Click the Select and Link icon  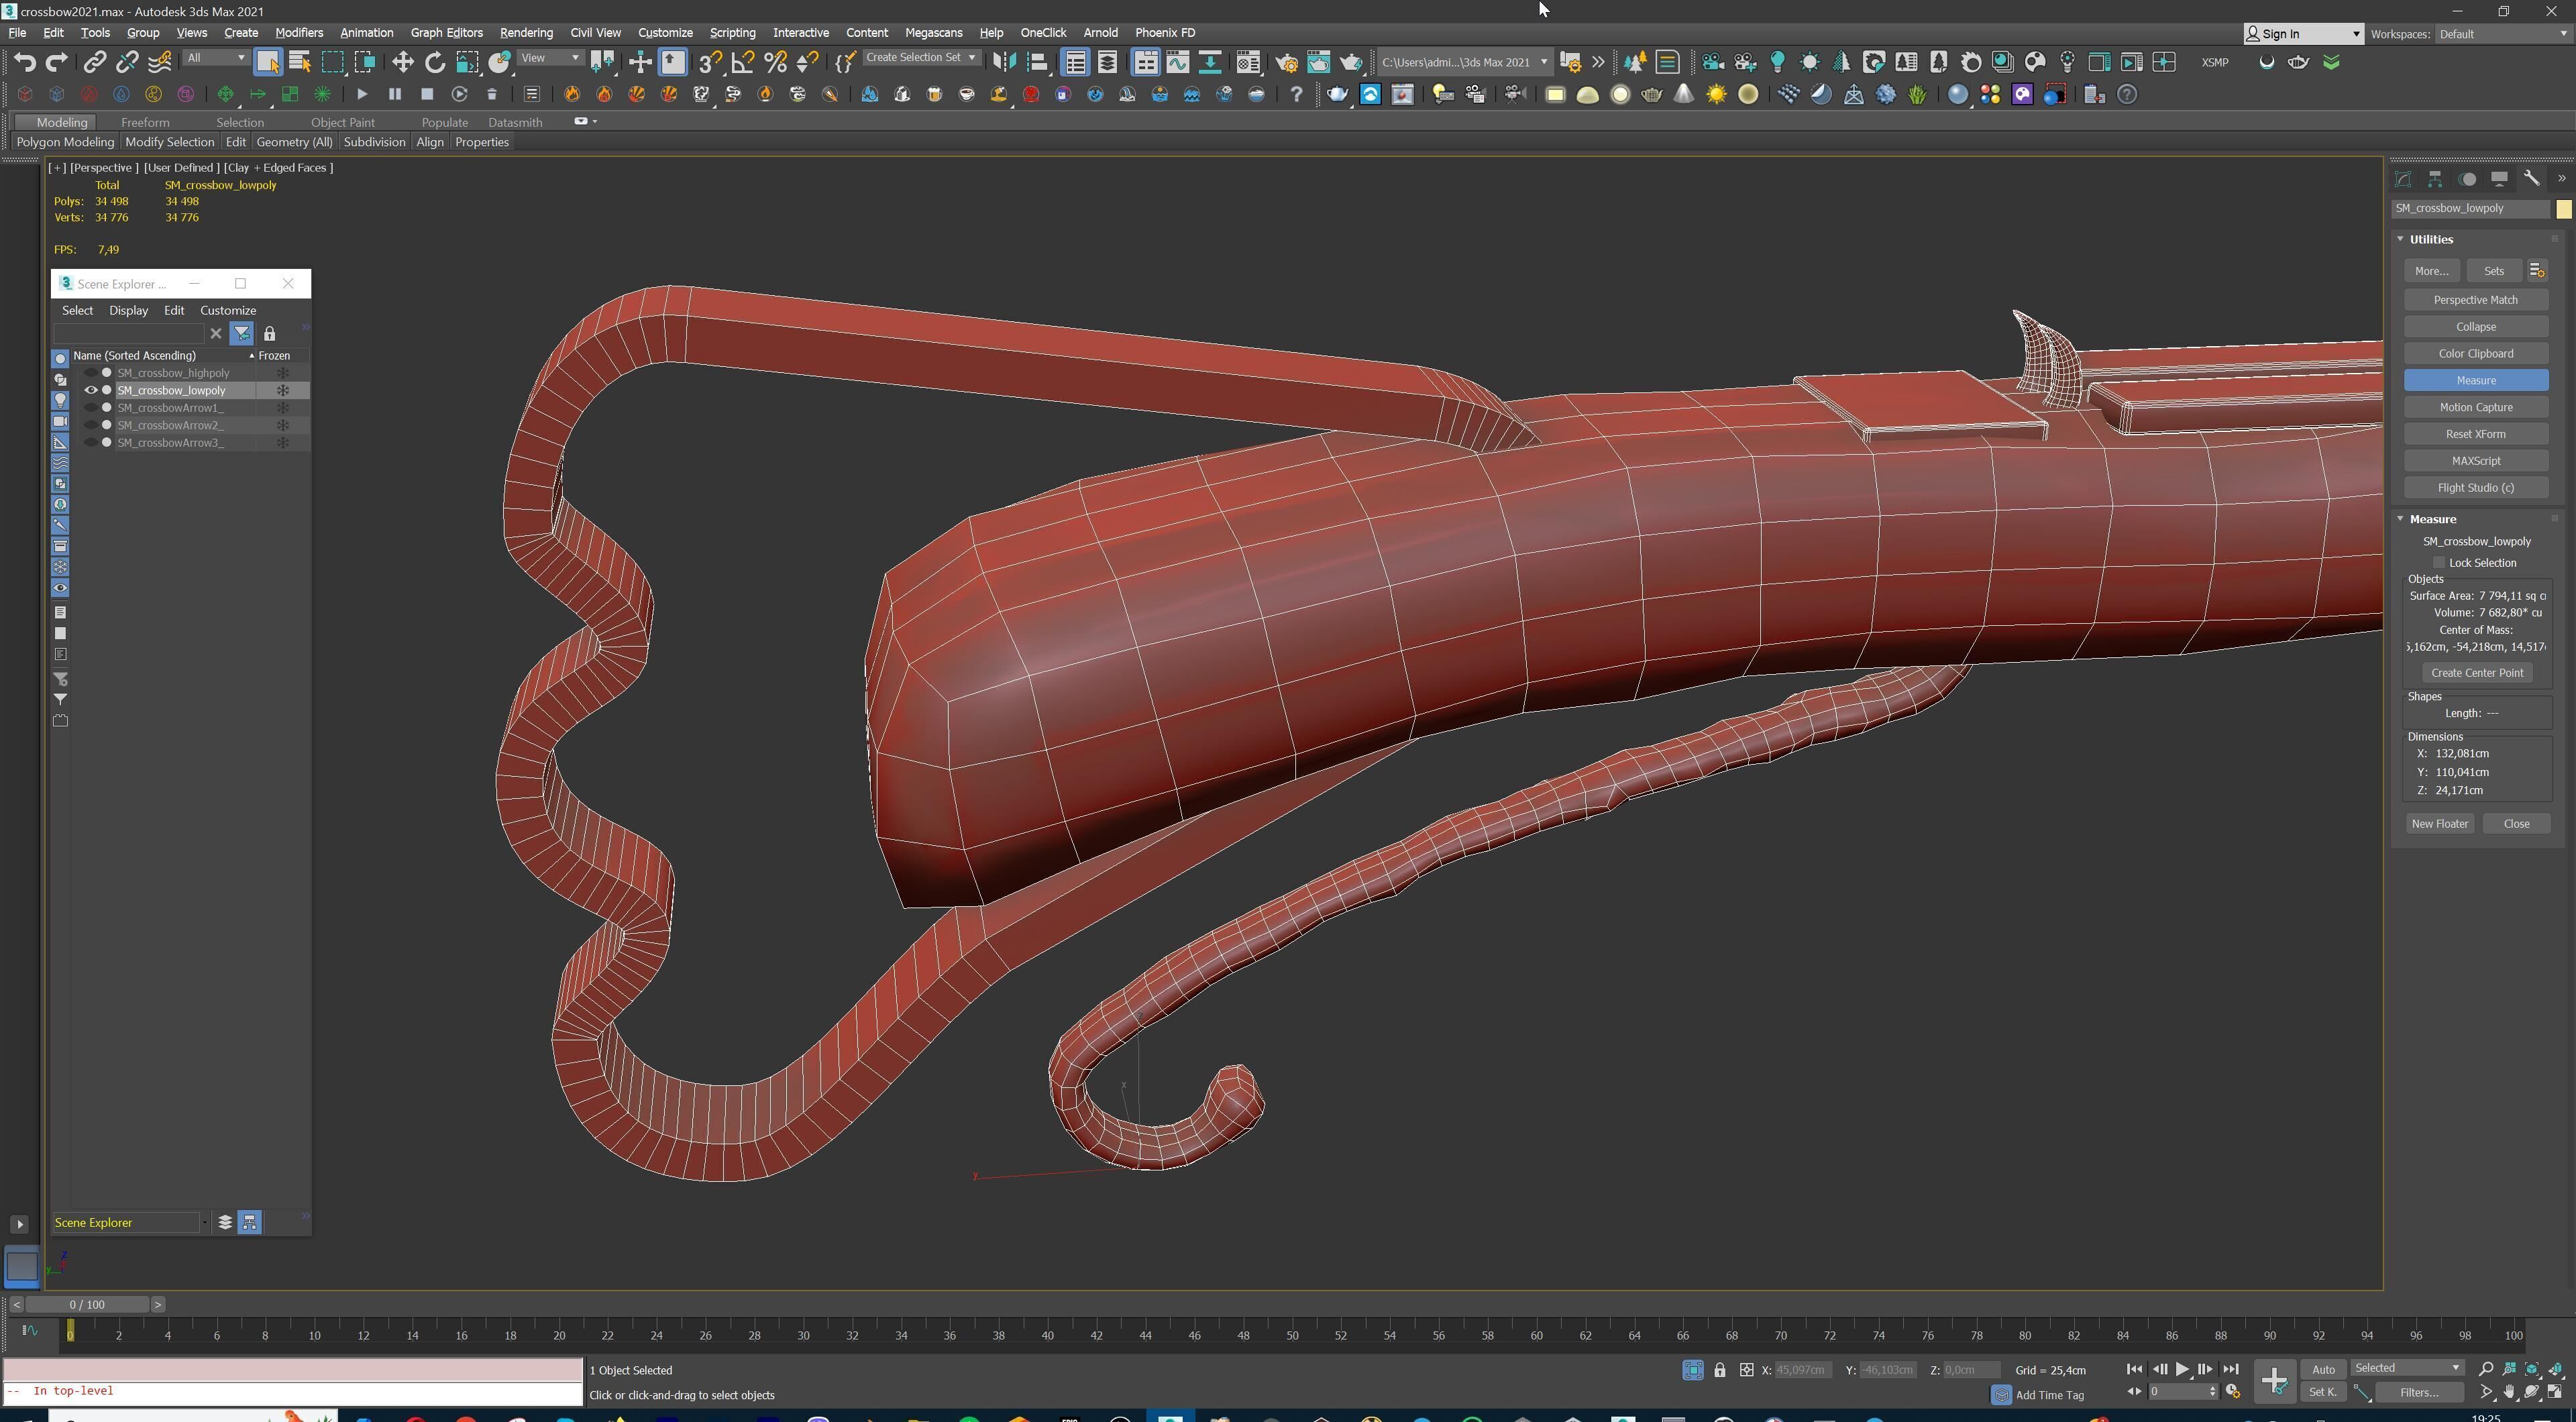[x=94, y=62]
